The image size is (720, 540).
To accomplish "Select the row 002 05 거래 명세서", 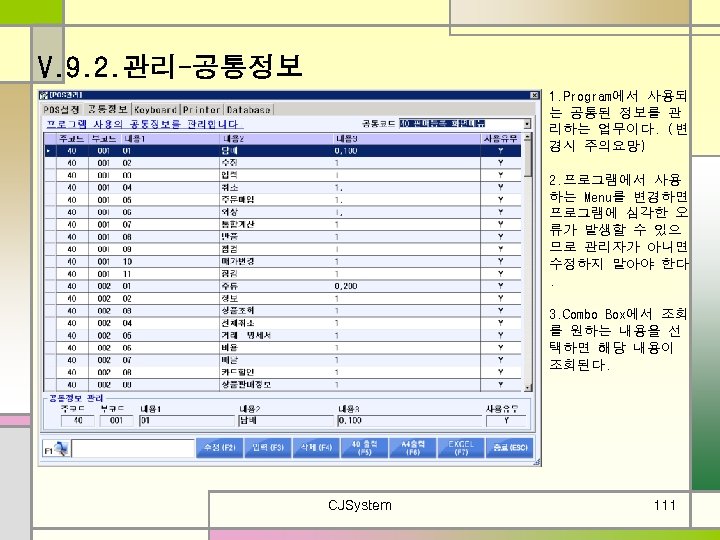I will click(283, 336).
